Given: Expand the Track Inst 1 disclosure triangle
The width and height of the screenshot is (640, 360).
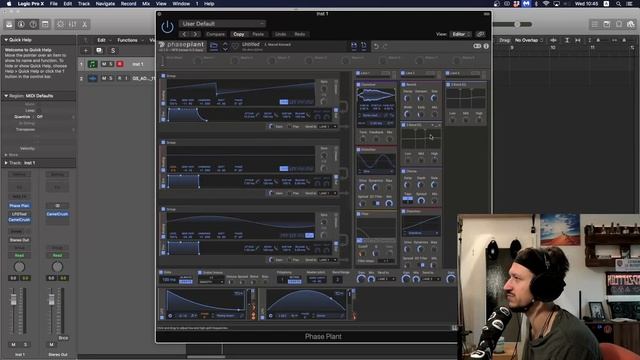Looking at the screenshot, I should coord(6,163).
